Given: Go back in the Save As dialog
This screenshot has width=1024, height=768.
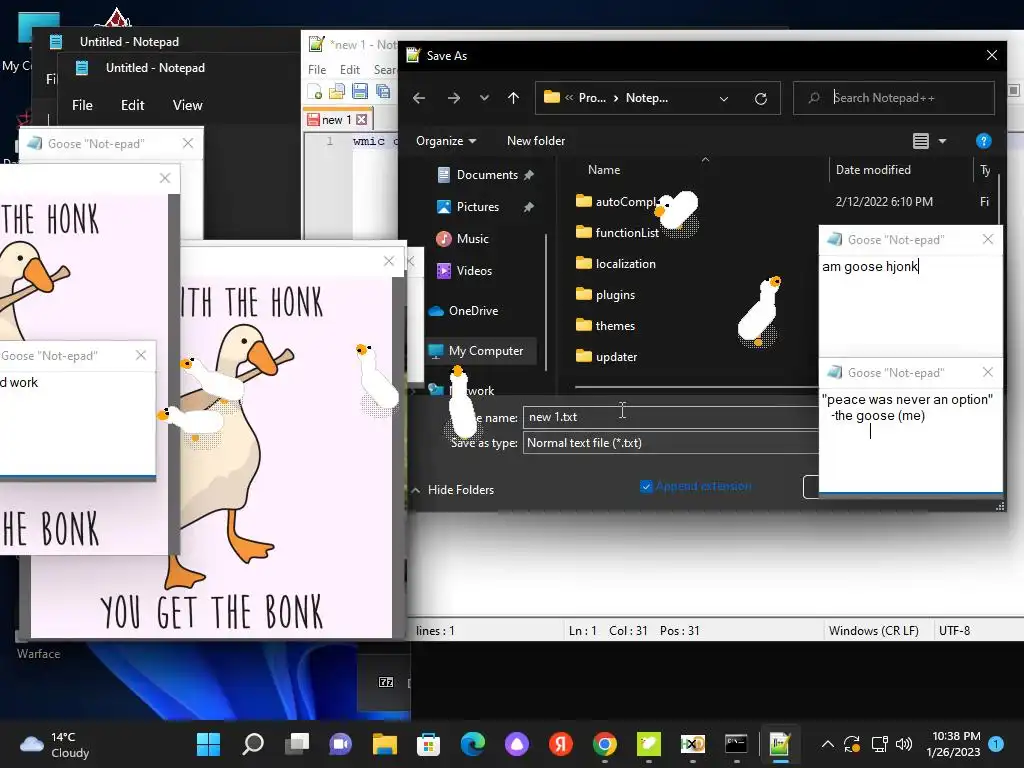Looking at the screenshot, I should click(x=419, y=98).
